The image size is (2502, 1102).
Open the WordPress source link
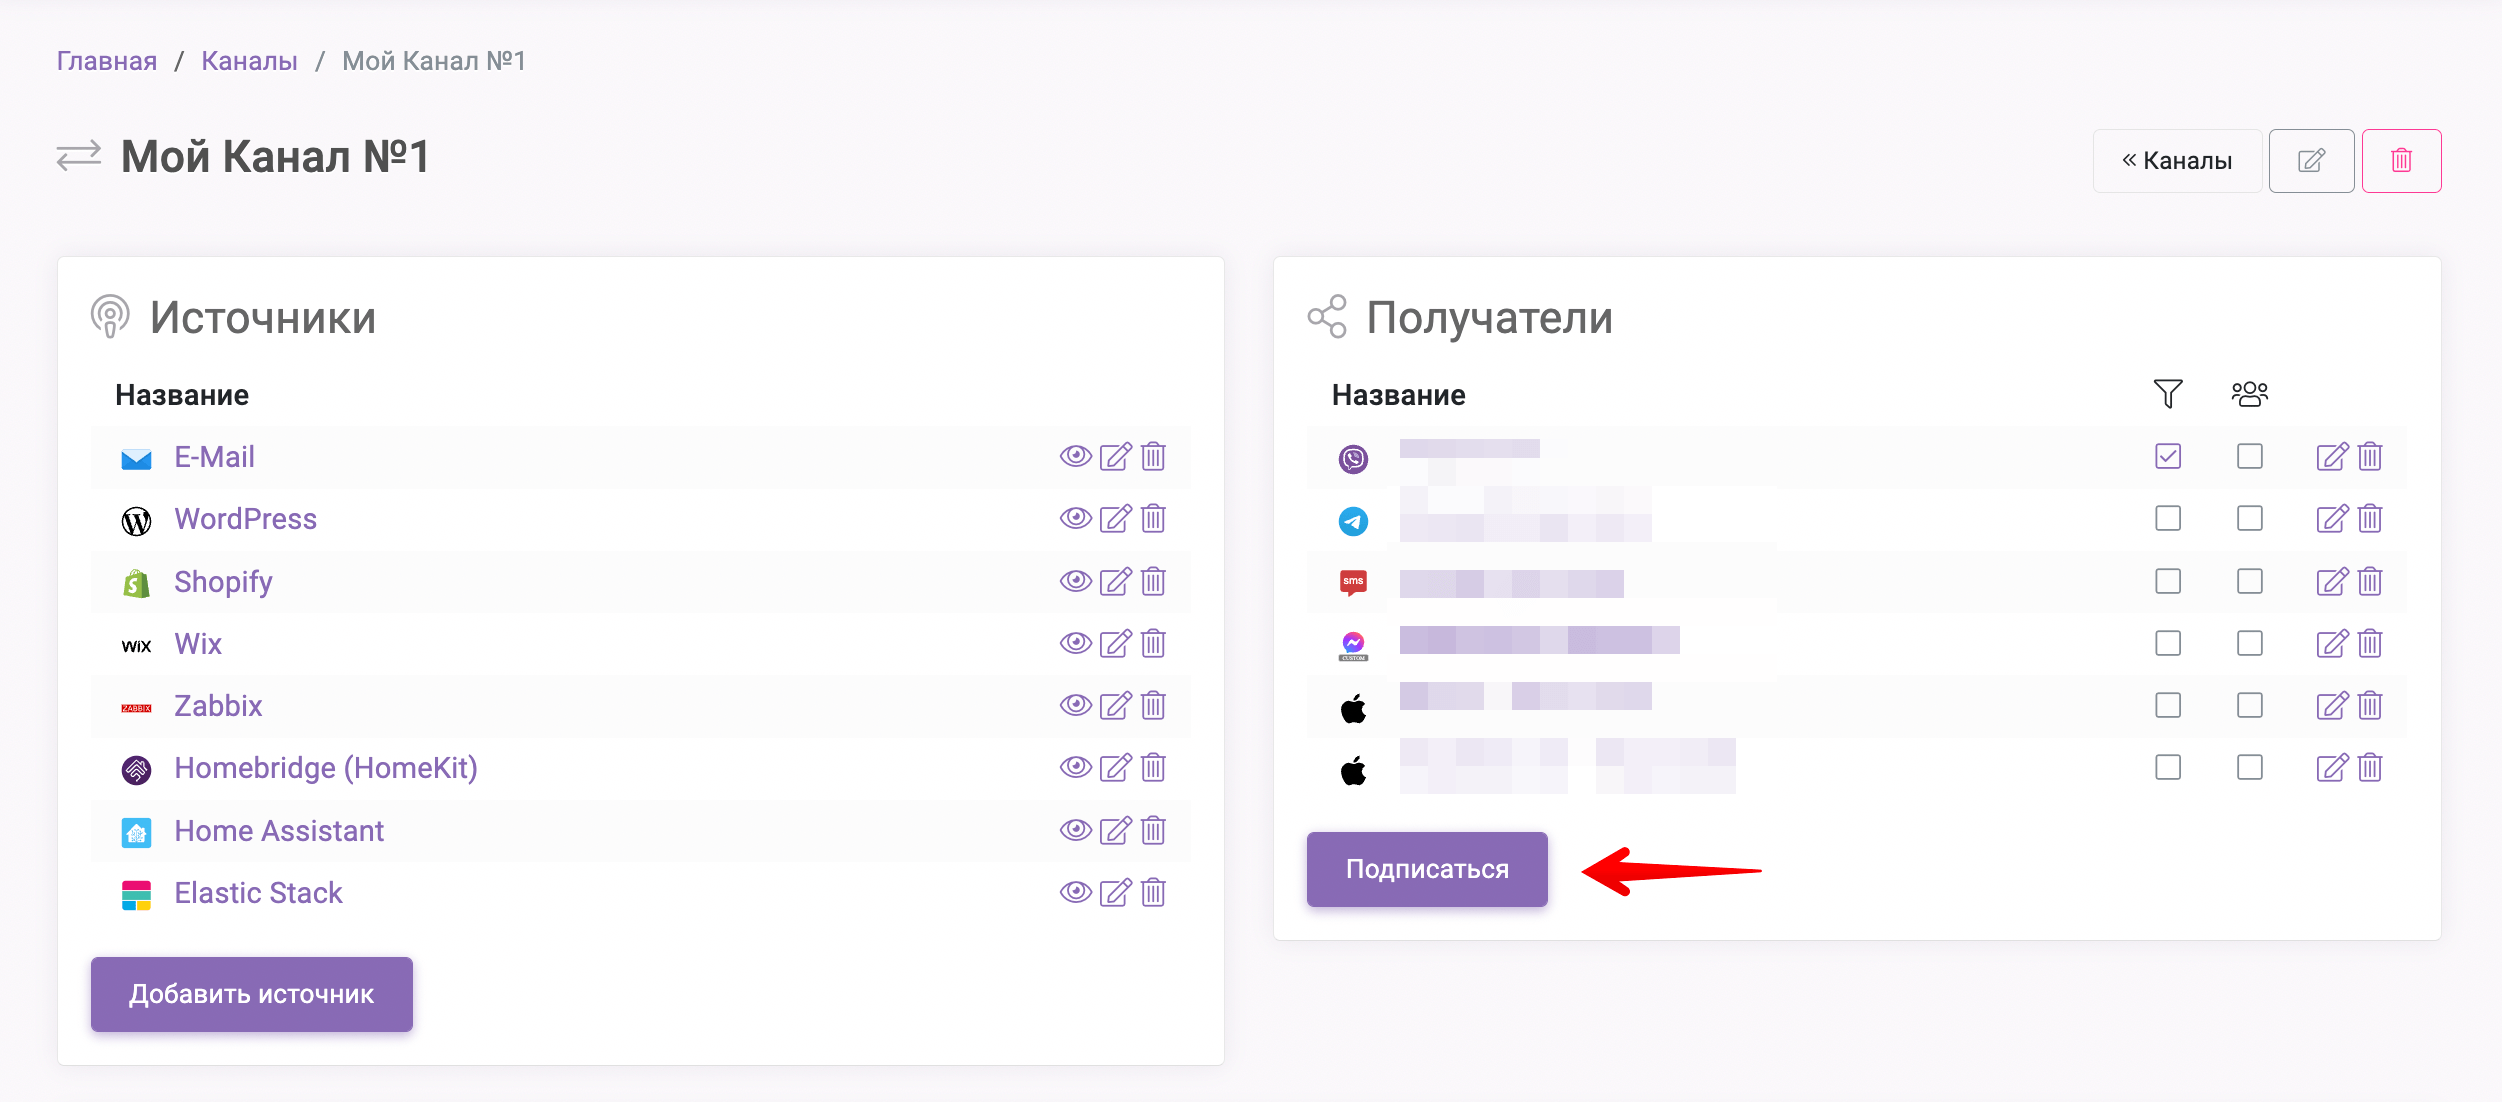(245, 519)
